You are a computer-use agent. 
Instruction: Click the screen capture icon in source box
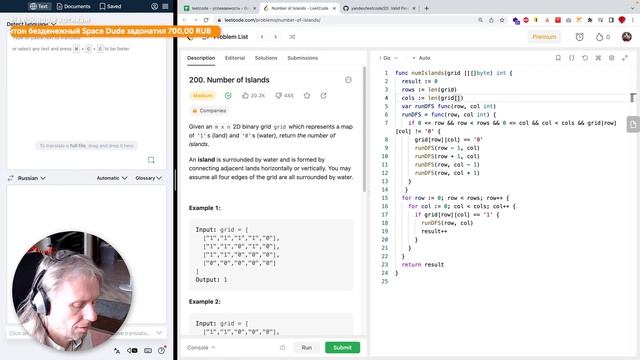pyautogui.click(x=151, y=160)
